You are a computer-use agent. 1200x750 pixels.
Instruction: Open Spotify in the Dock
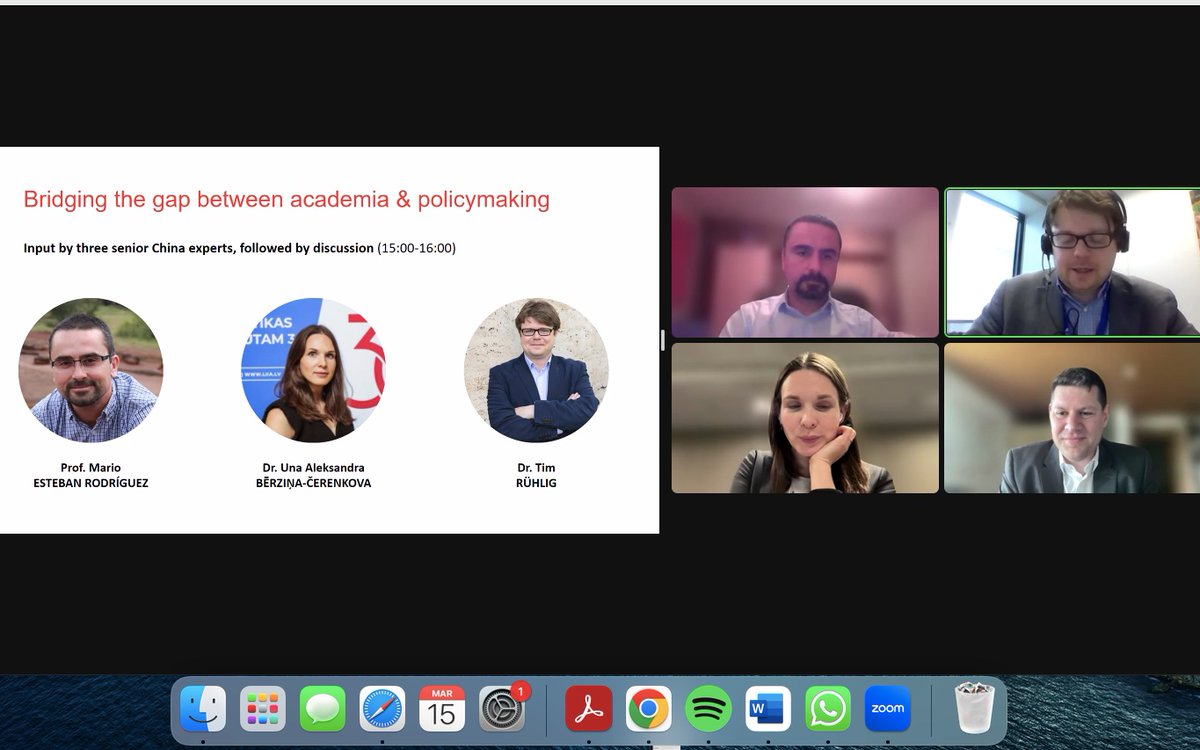[706, 708]
